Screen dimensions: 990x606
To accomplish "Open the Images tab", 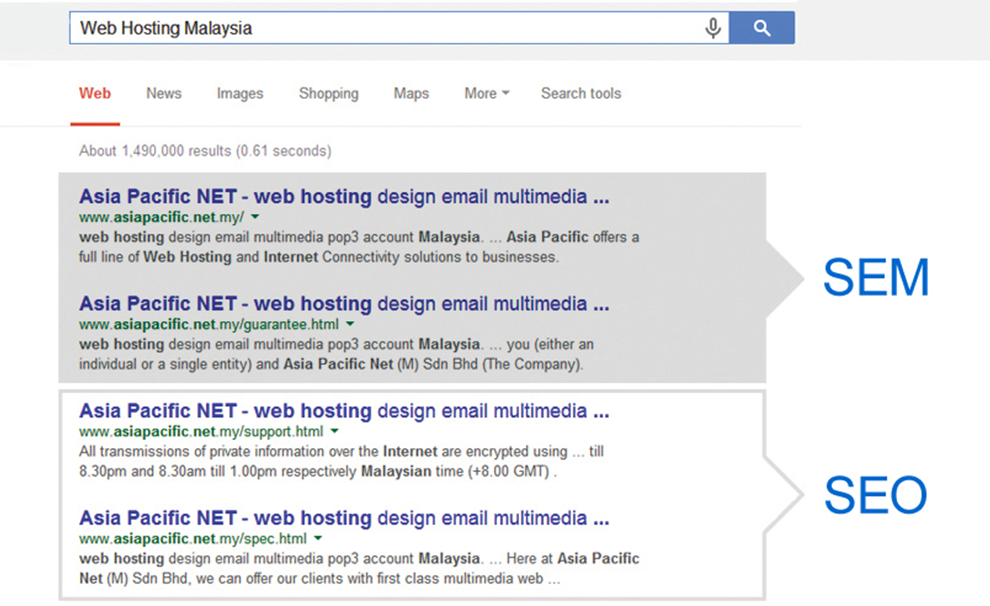I will click(x=240, y=93).
